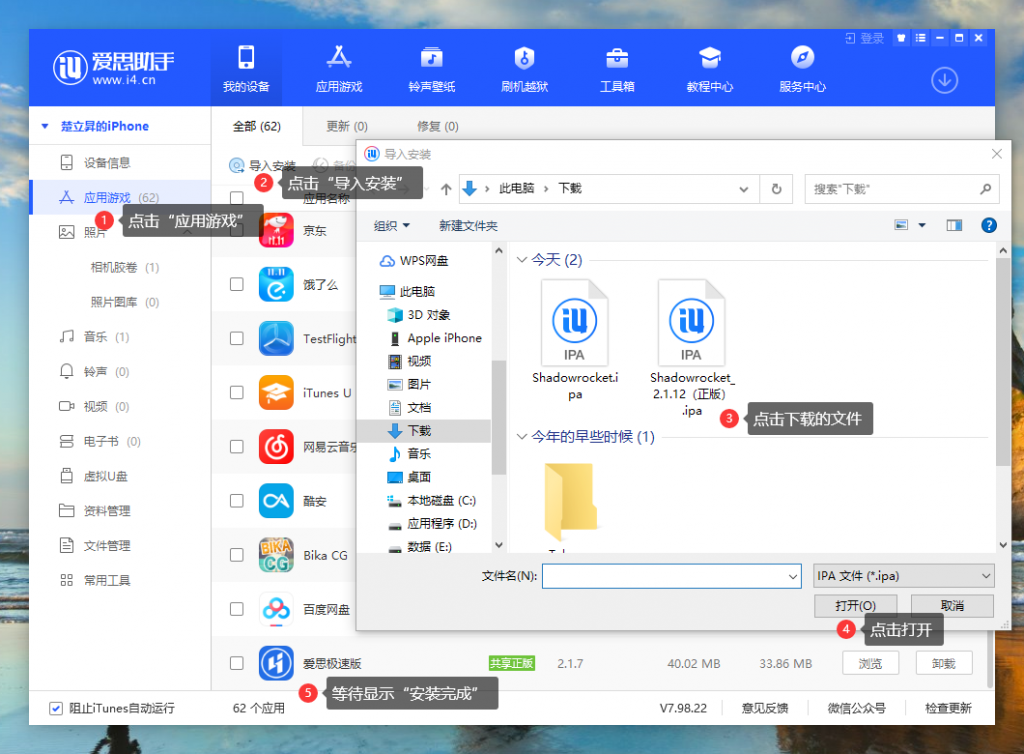This screenshot has width=1024, height=754.
Task: Click the 搜索"下载" search field
Action: (x=902, y=189)
